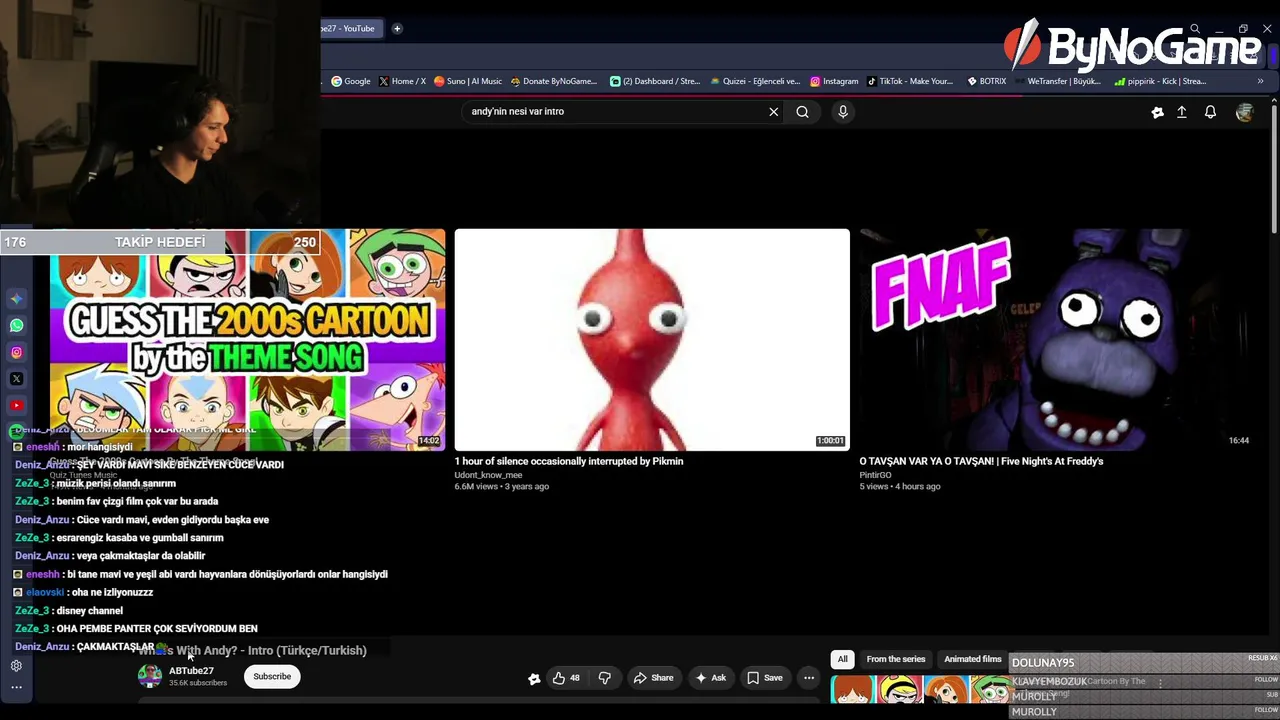Share the current video
This screenshot has height=720, width=1280.
pyautogui.click(x=654, y=678)
